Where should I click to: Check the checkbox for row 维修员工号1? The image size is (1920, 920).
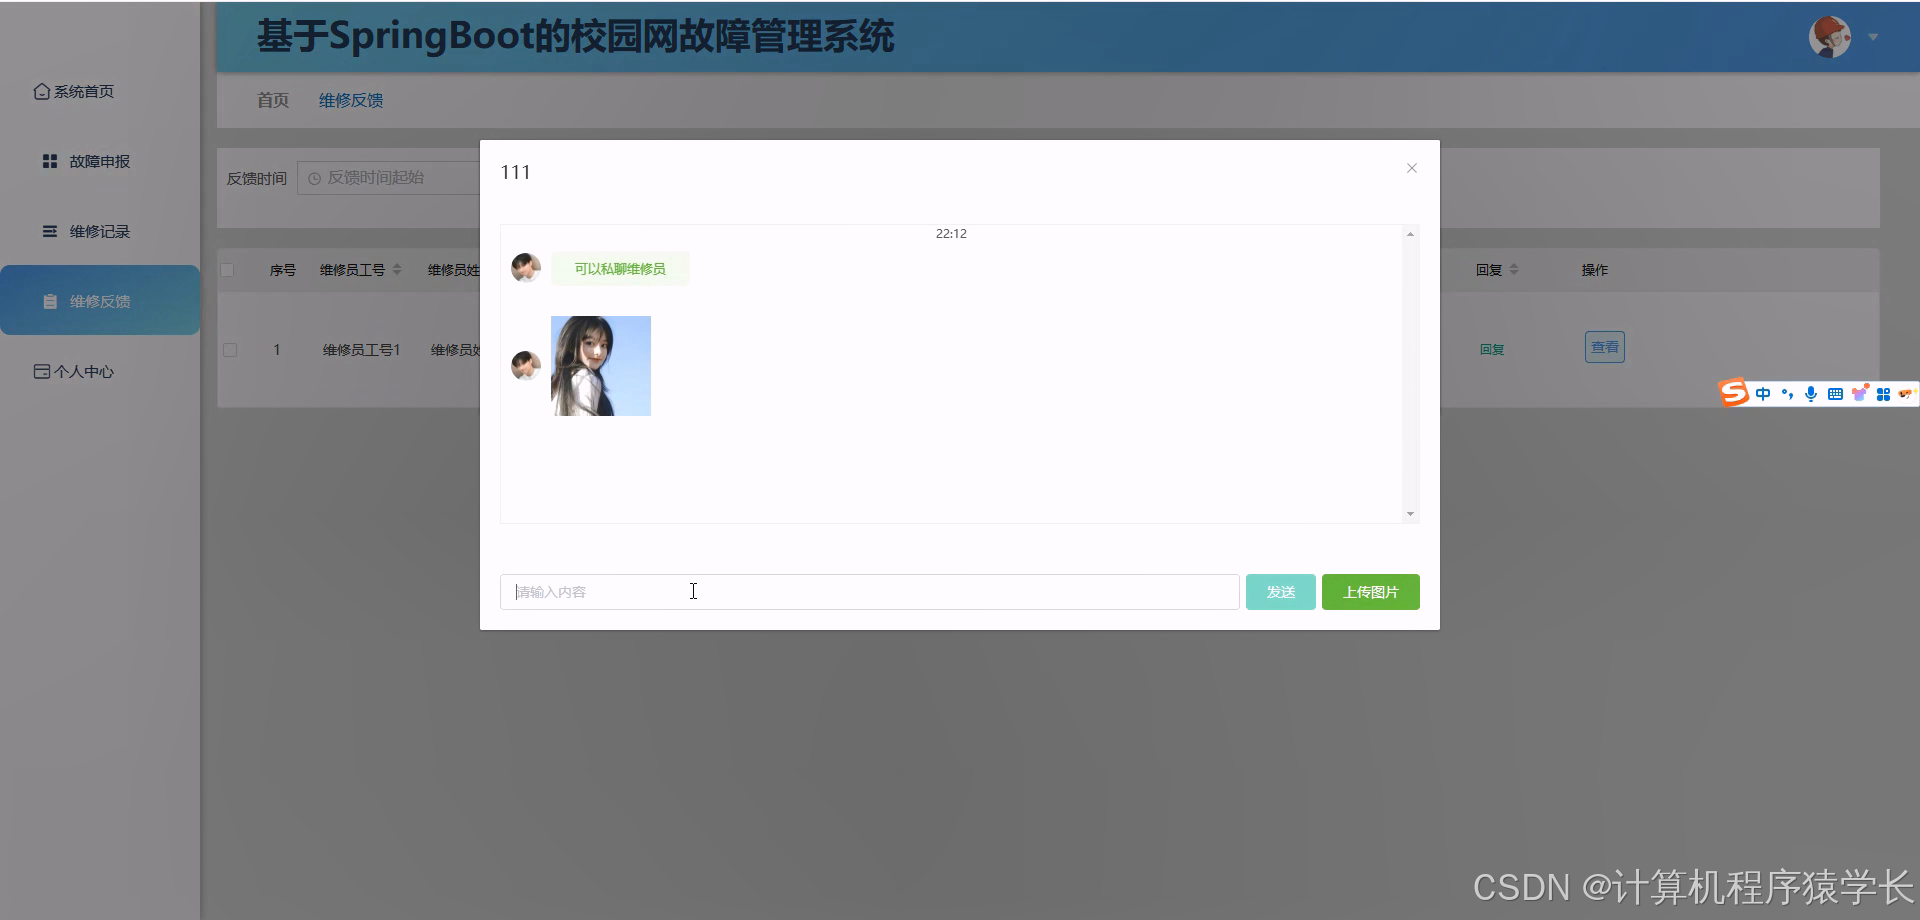229,350
